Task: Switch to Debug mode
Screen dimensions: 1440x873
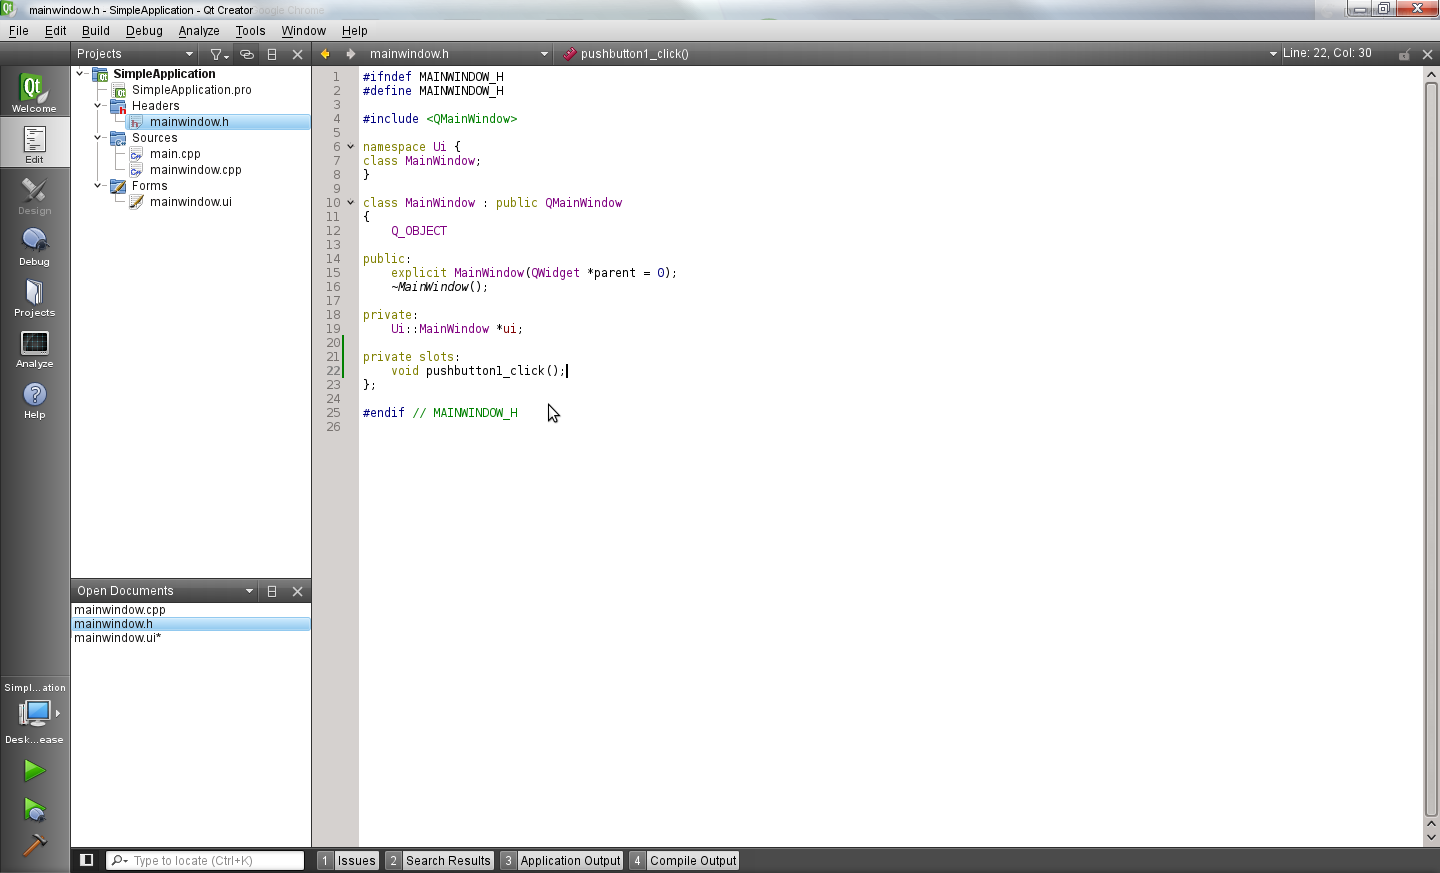Action: coord(34,245)
